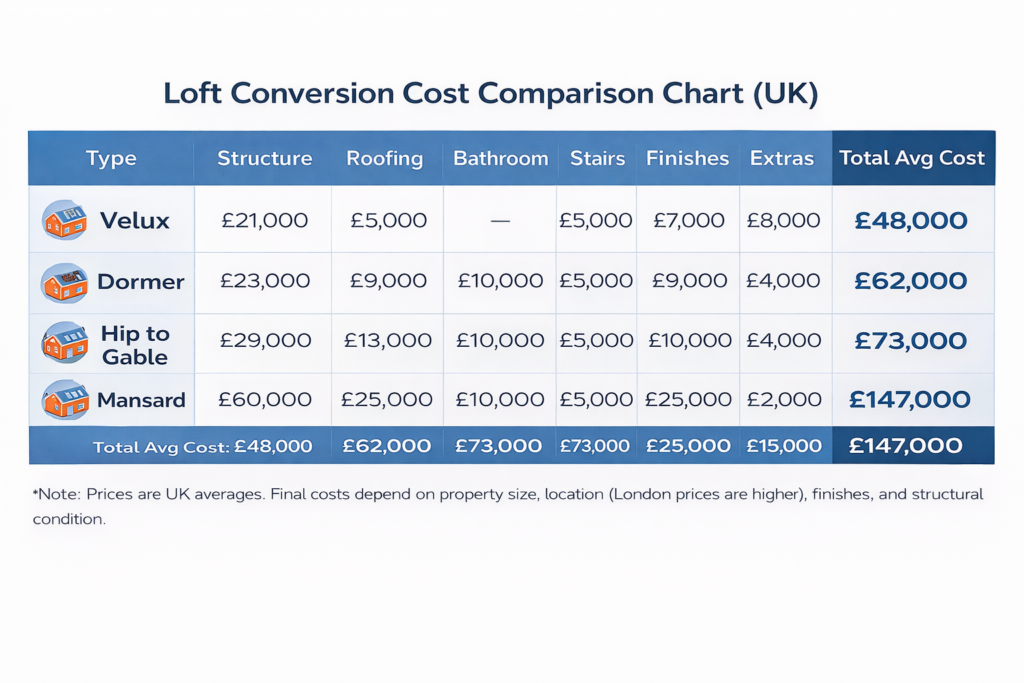
Task: Select the Type column header
Action: 111,158
